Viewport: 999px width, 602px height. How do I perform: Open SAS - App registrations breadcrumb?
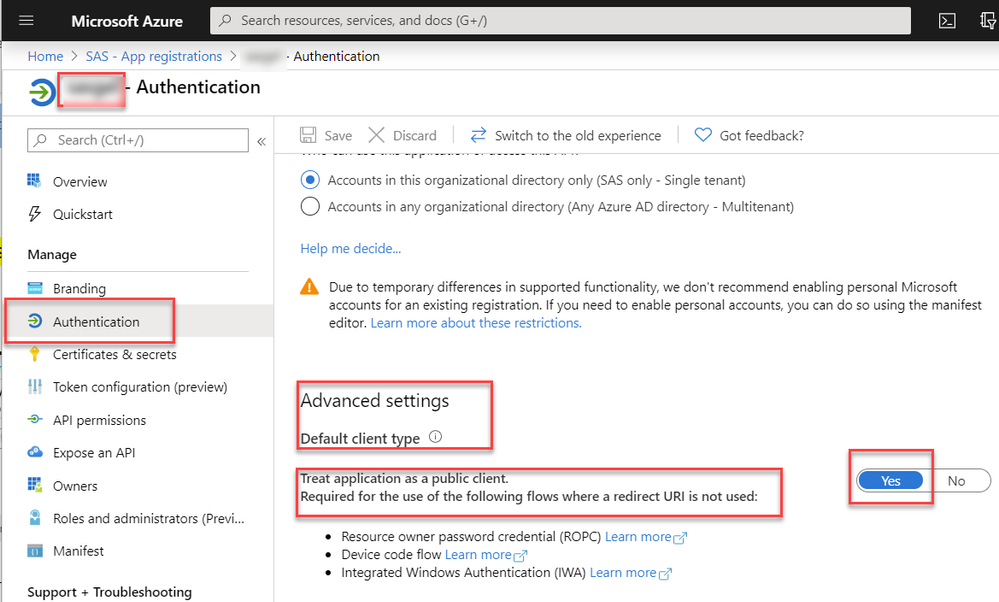pos(153,57)
